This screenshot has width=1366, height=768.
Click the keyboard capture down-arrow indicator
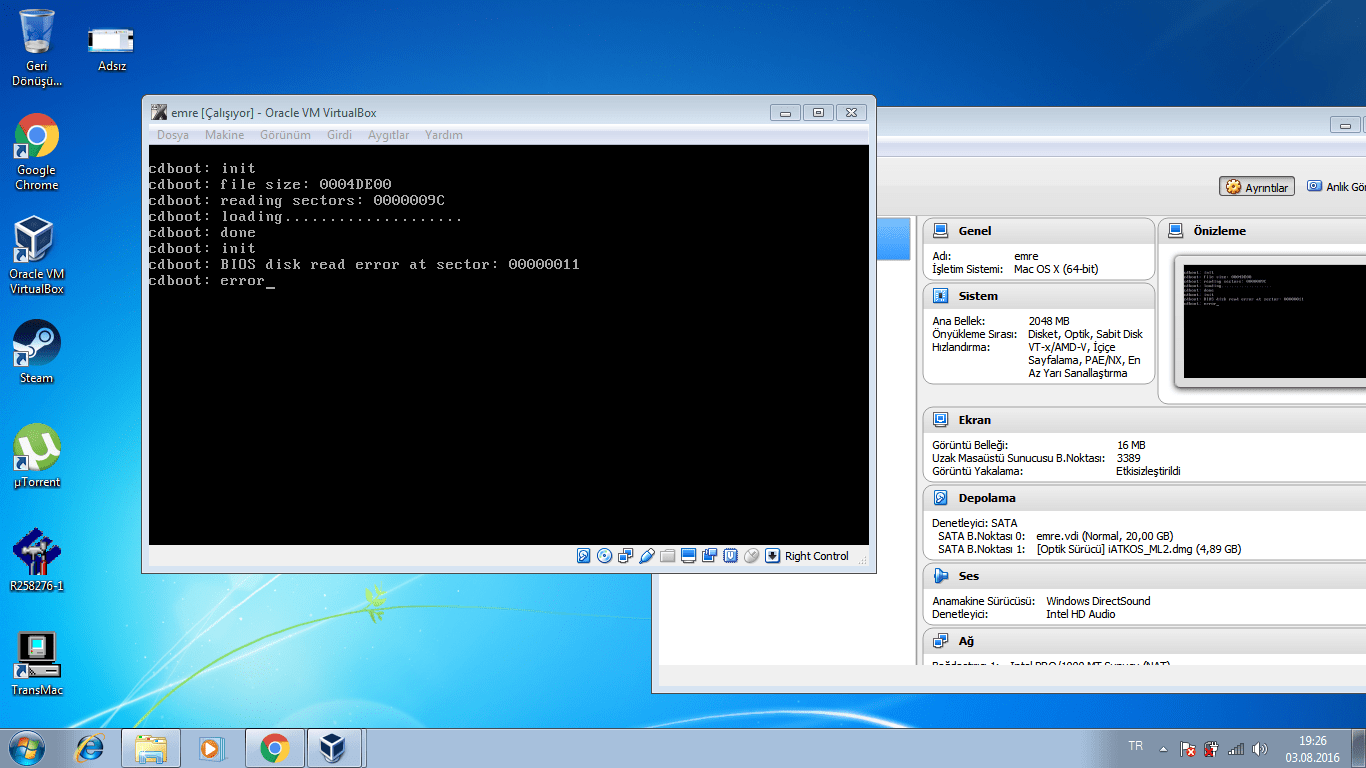click(772, 556)
